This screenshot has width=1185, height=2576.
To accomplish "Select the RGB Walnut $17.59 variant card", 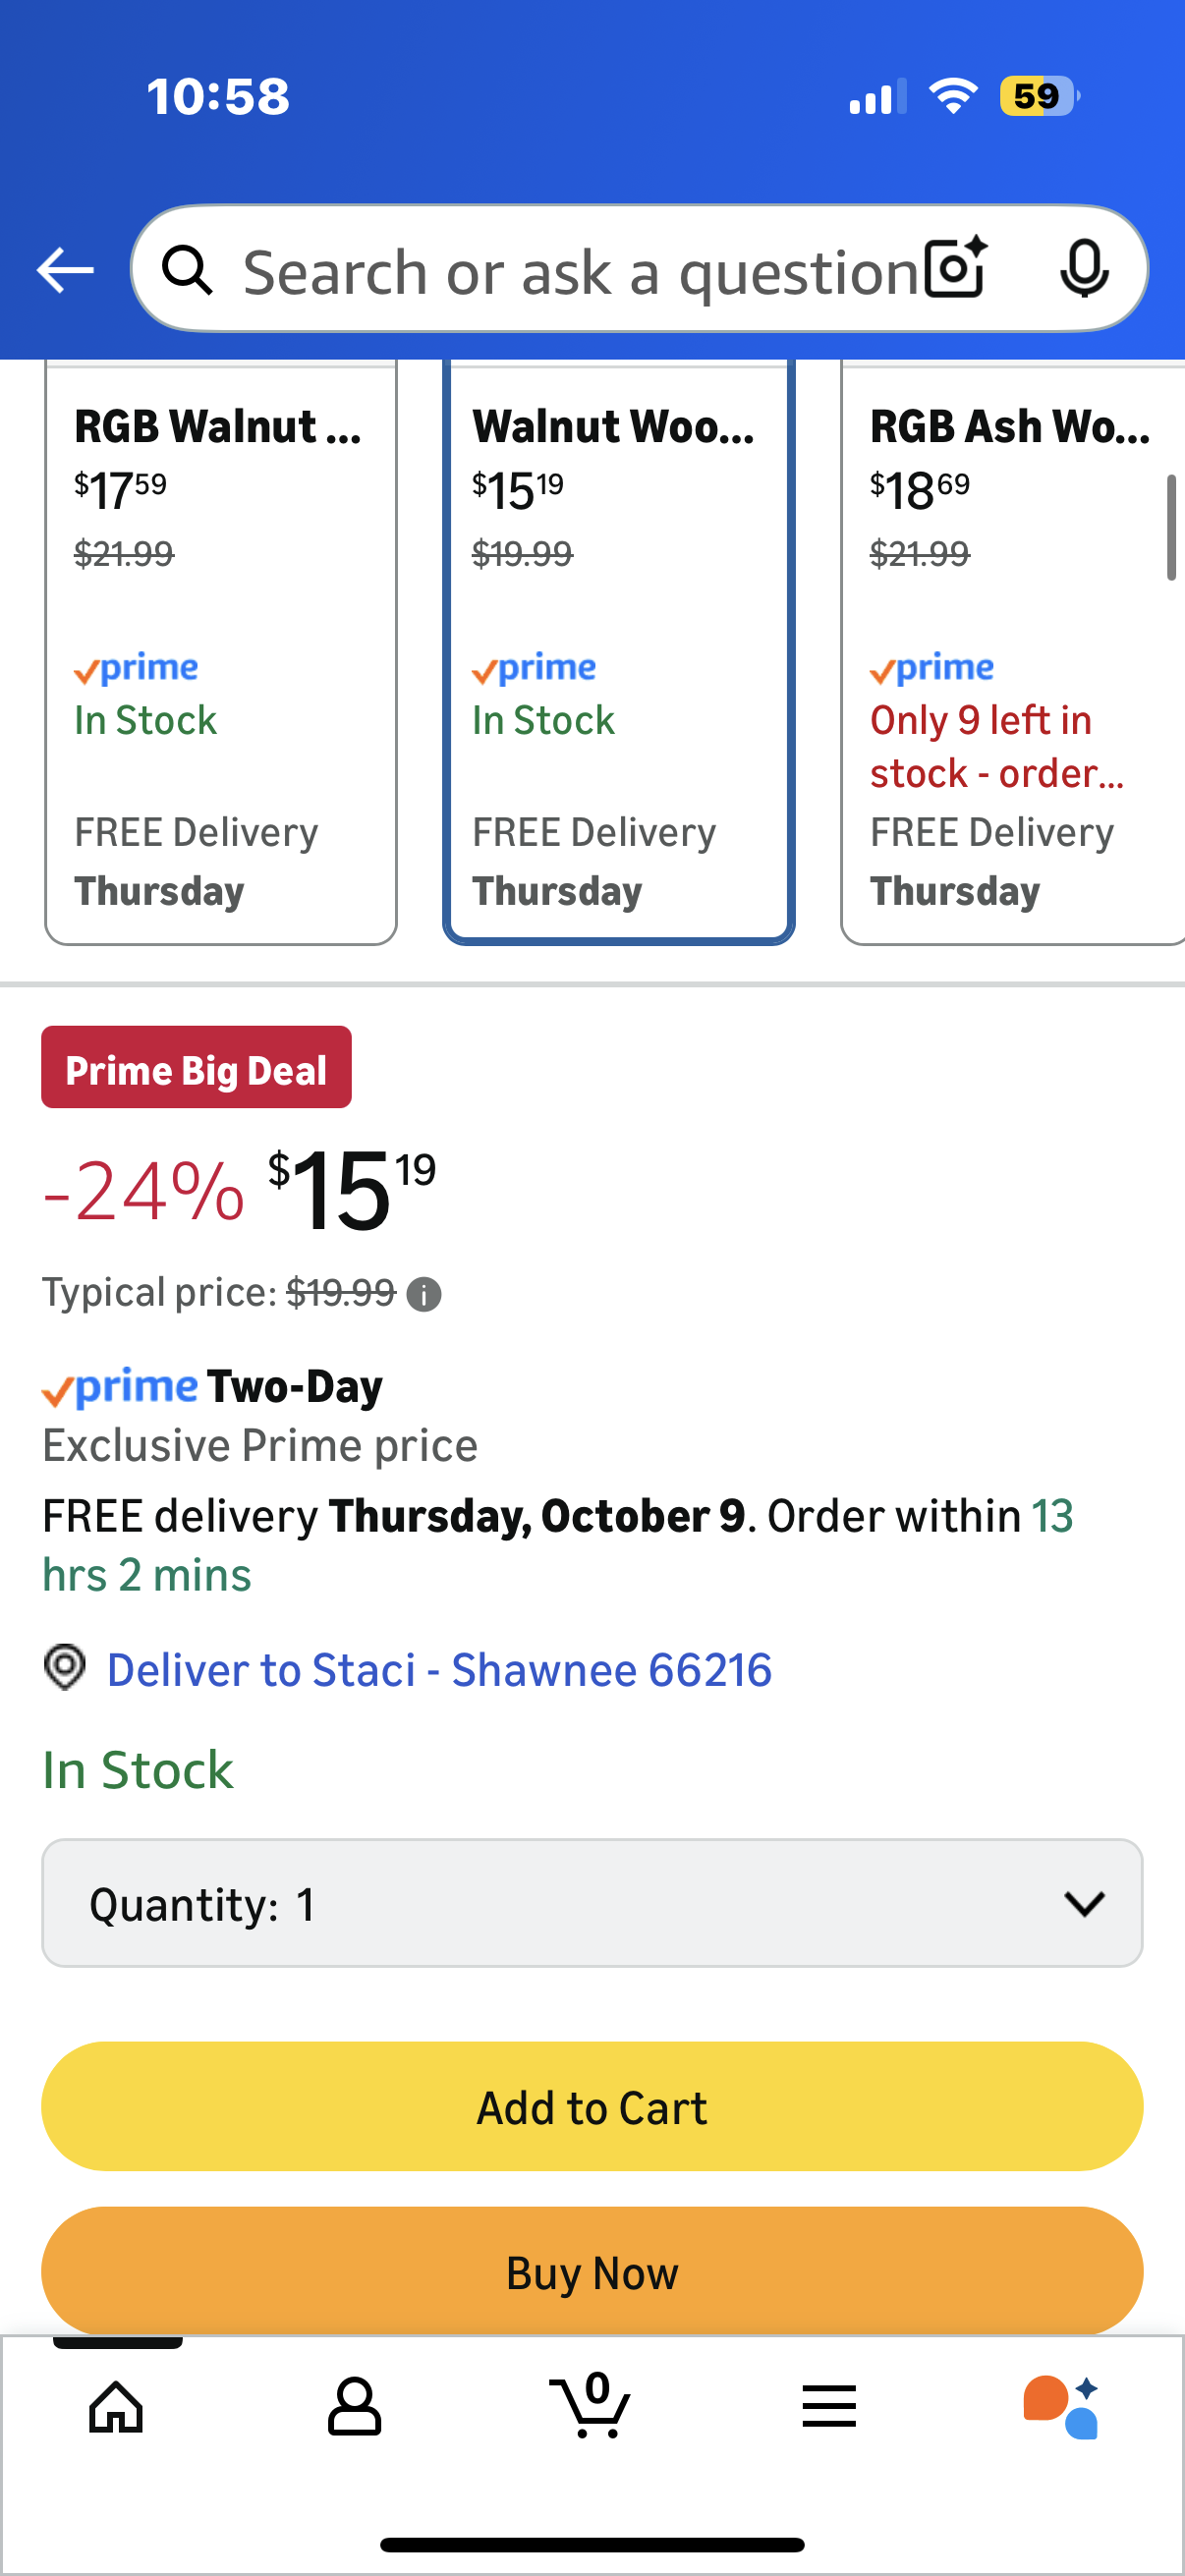I will click(220, 655).
